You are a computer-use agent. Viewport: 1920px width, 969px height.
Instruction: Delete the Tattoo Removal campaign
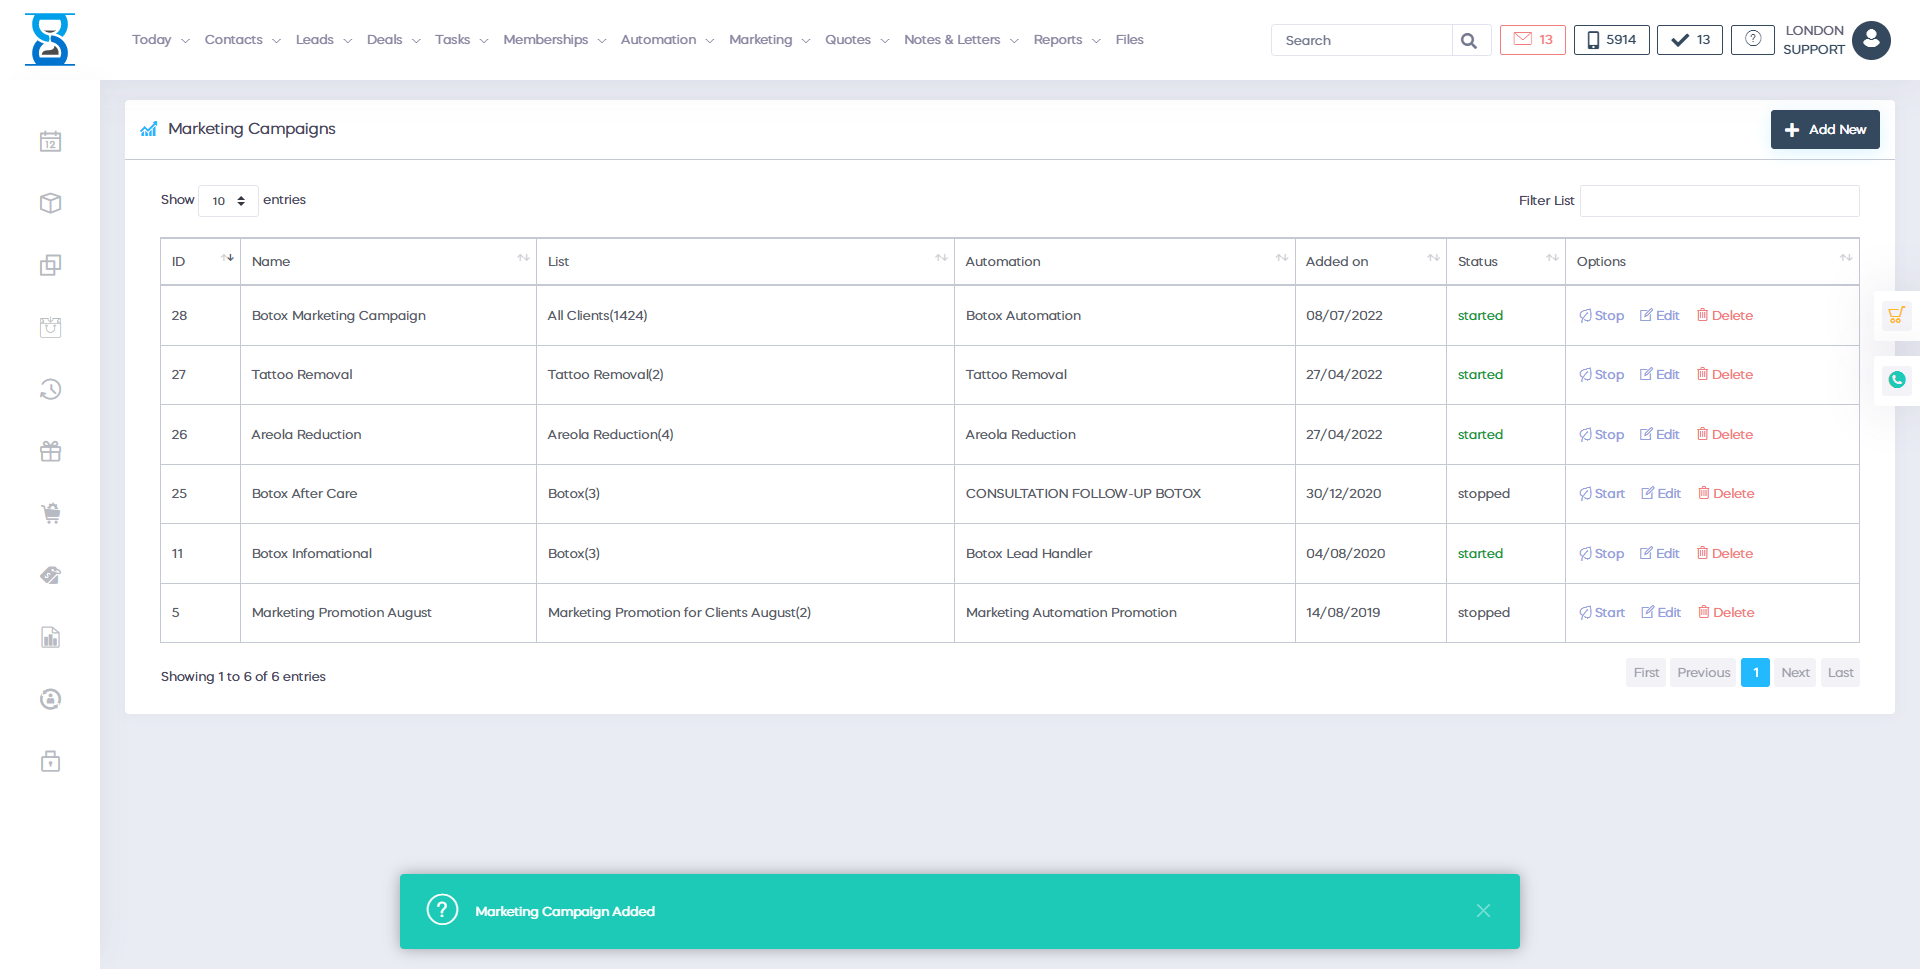(x=1724, y=375)
